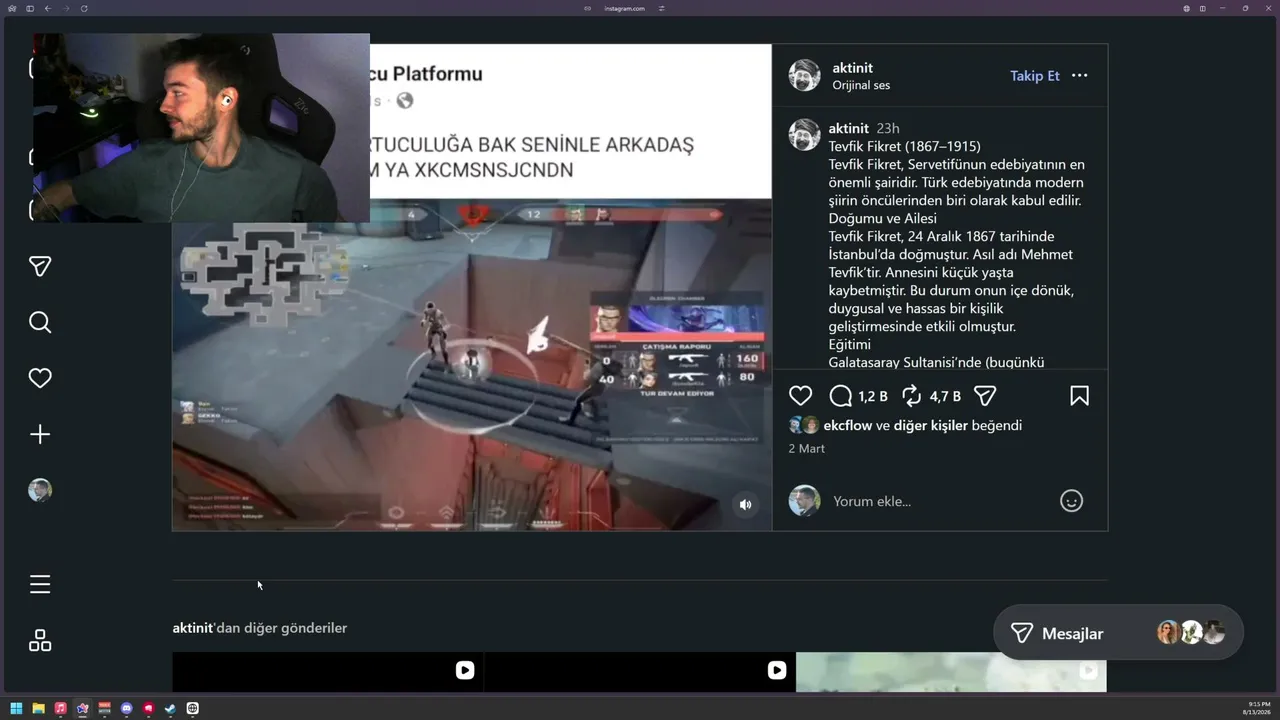
Task: Toggle the video sound with the speaker button
Action: [745, 505]
